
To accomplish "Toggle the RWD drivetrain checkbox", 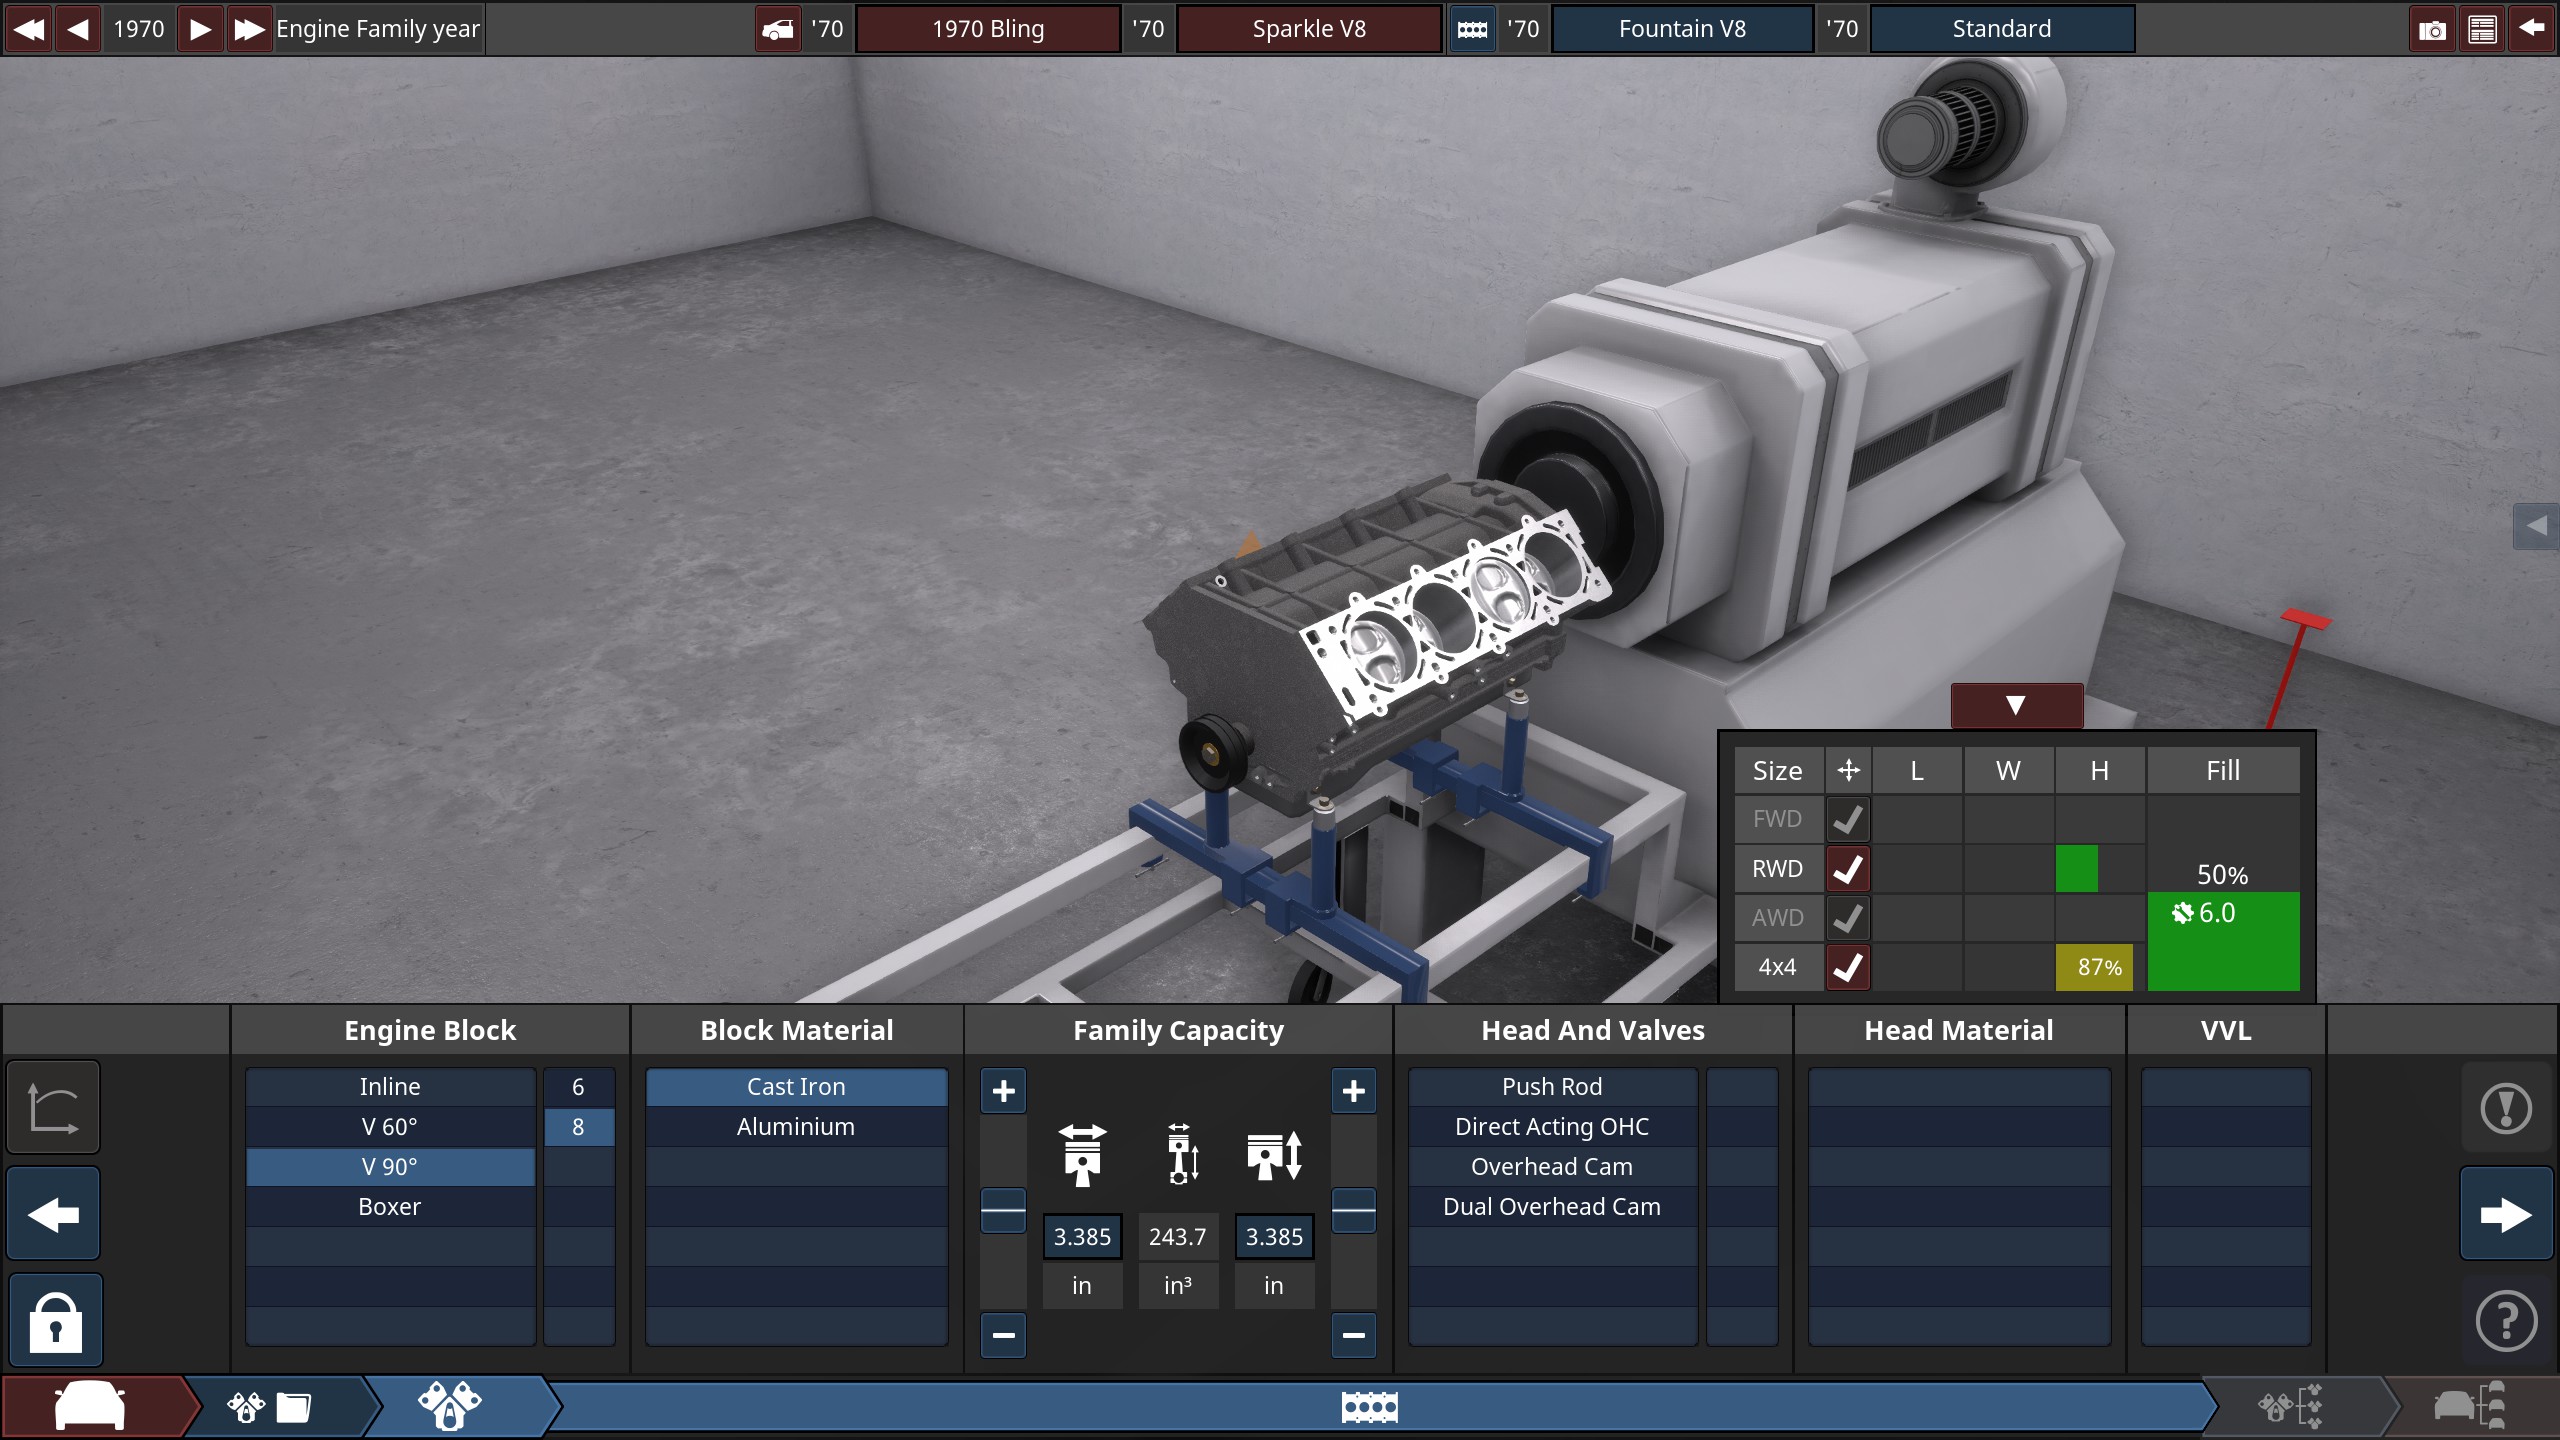I will (x=1847, y=869).
